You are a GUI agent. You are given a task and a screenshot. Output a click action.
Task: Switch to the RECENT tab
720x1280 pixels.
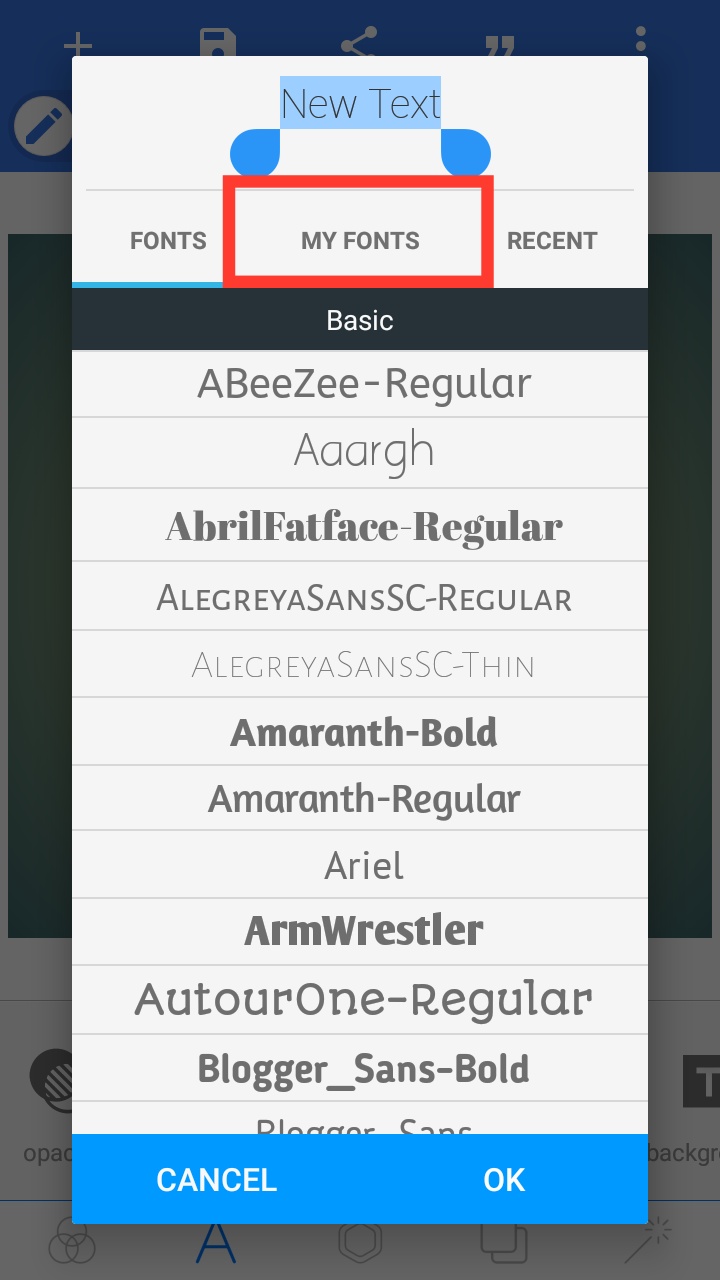click(x=552, y=240)
